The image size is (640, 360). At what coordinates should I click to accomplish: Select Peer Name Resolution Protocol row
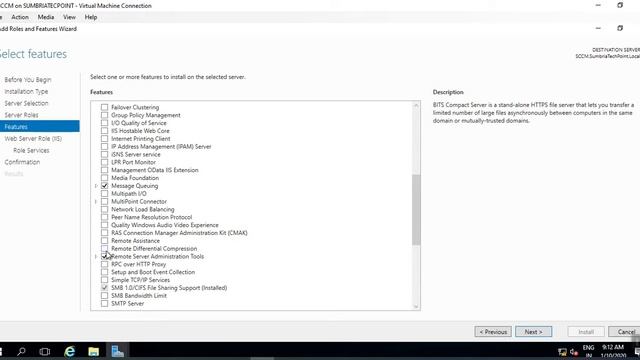(x=151, y=217)
